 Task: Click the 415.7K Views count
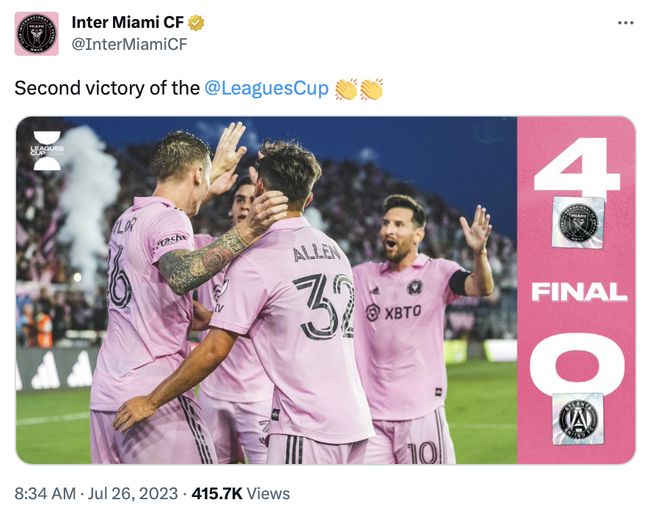241,494
